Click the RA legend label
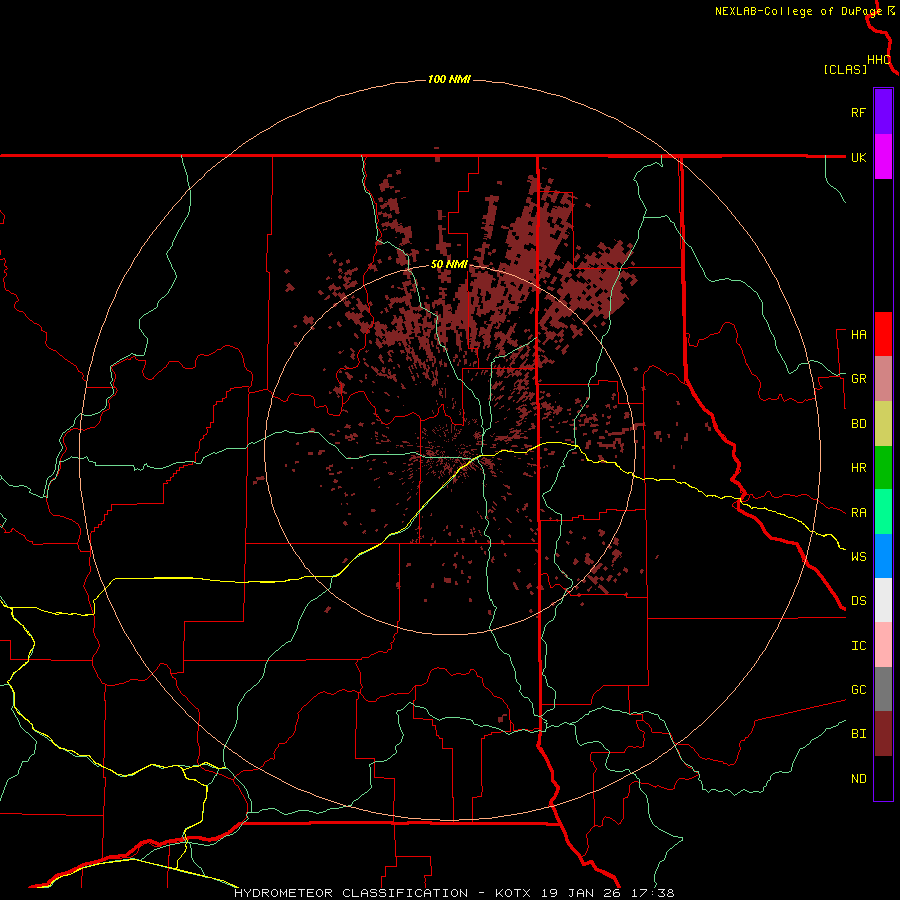Image resolution: width=900 pixels, height=900 pixels. 858,513
